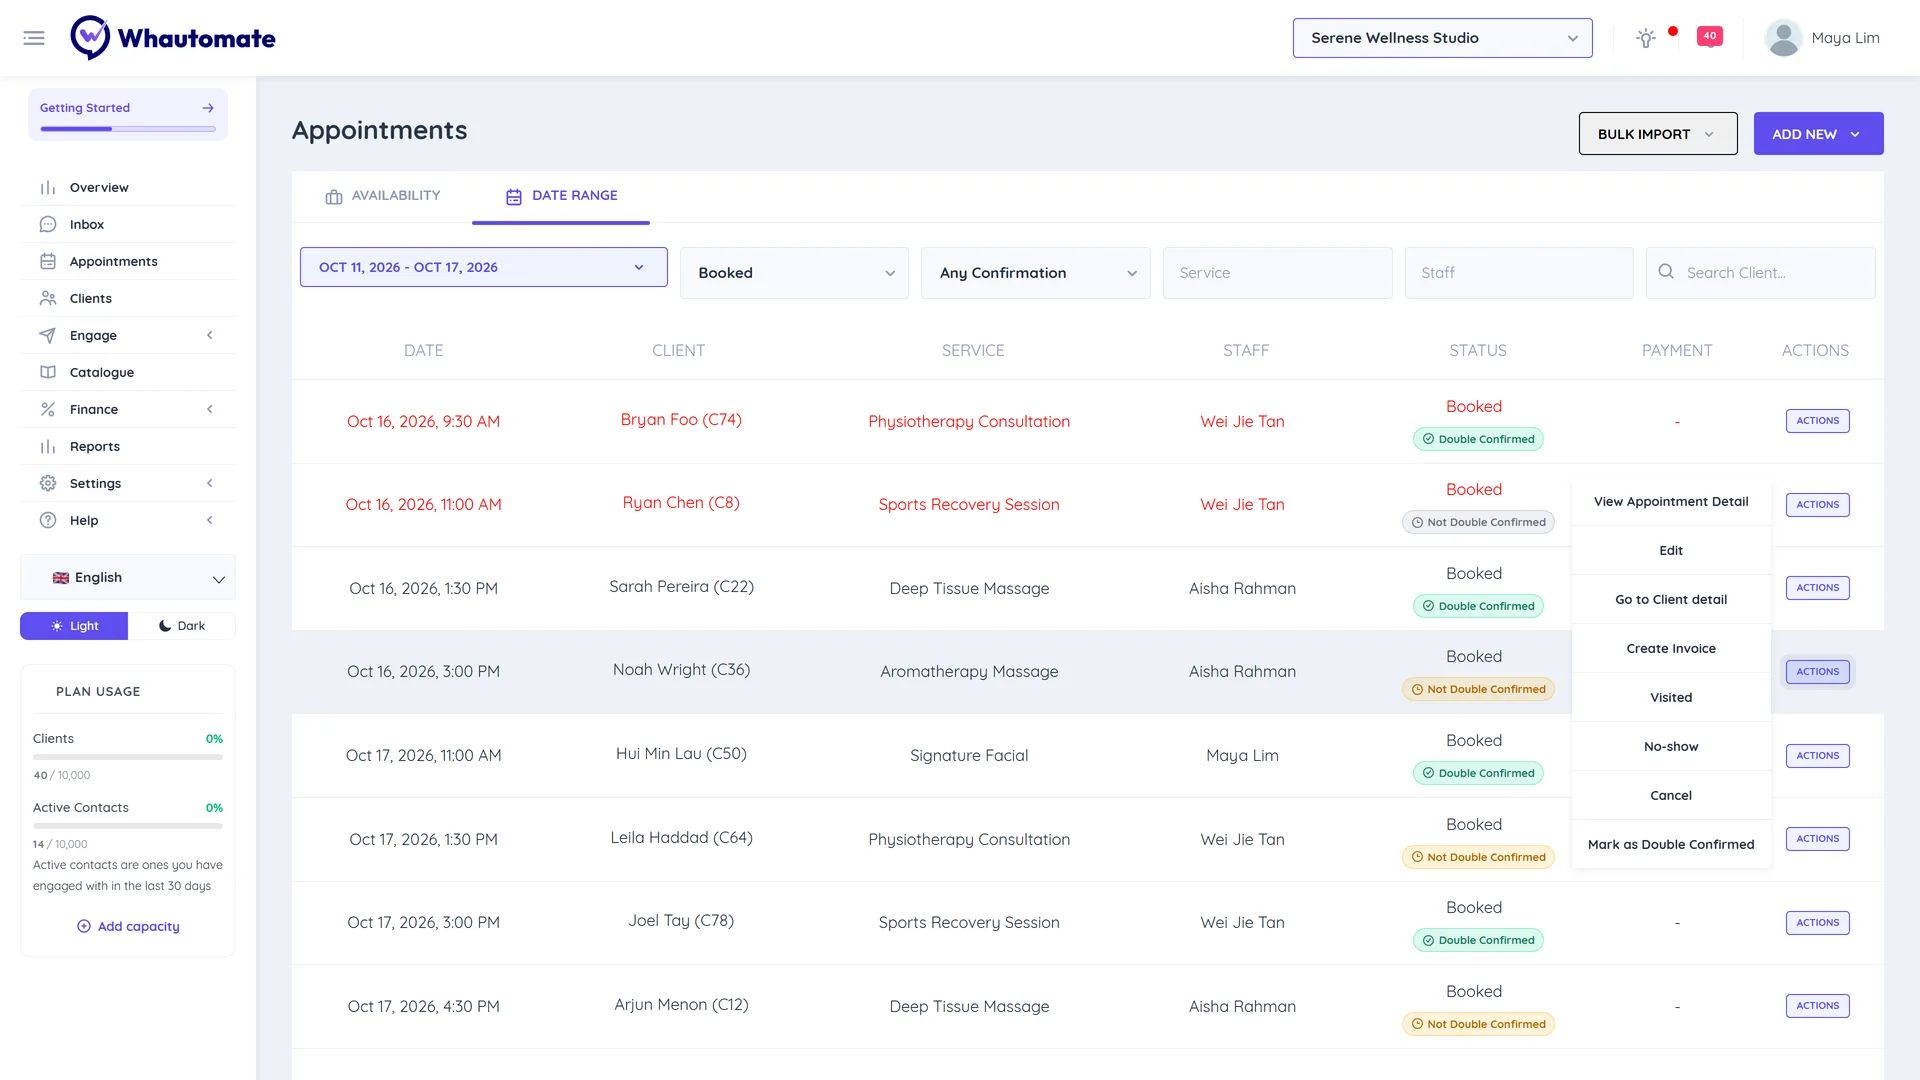Click the Service filter input field
1920x1080 pixels.
pyautogui.click(x=1277, y=273)
